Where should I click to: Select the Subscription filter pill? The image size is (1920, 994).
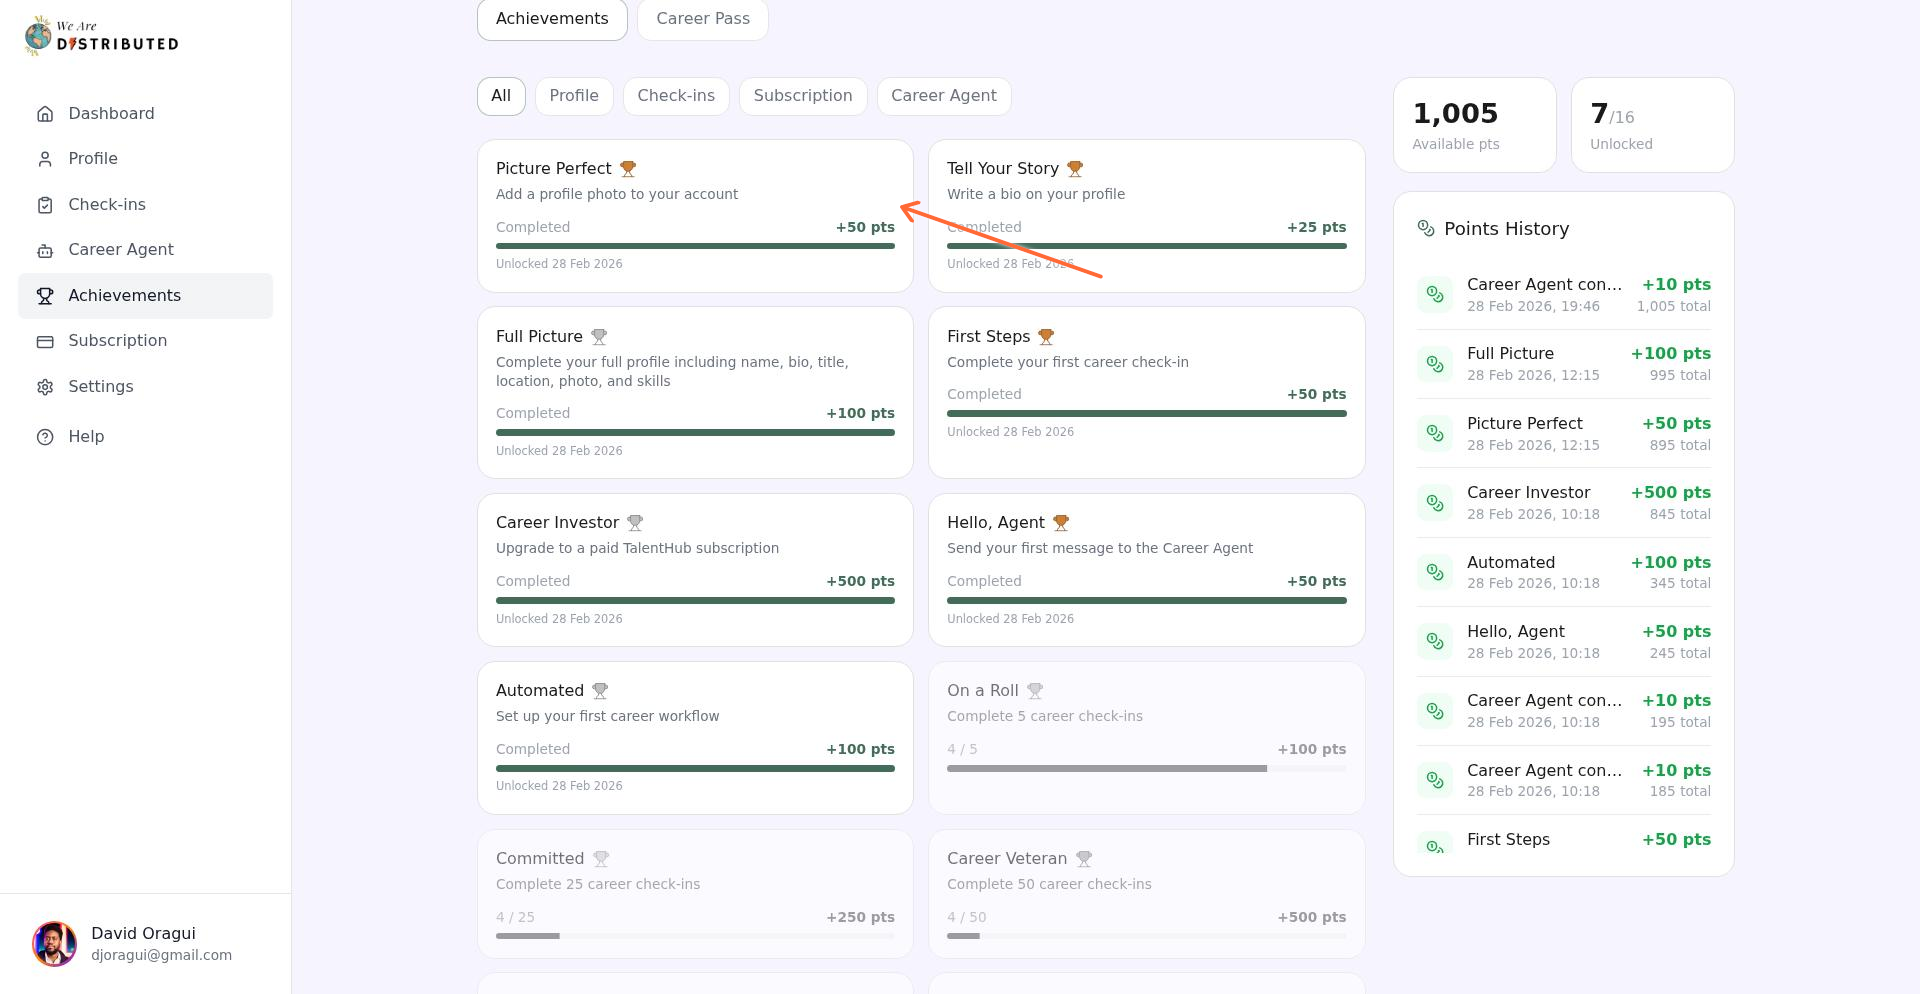click(802, 96)
